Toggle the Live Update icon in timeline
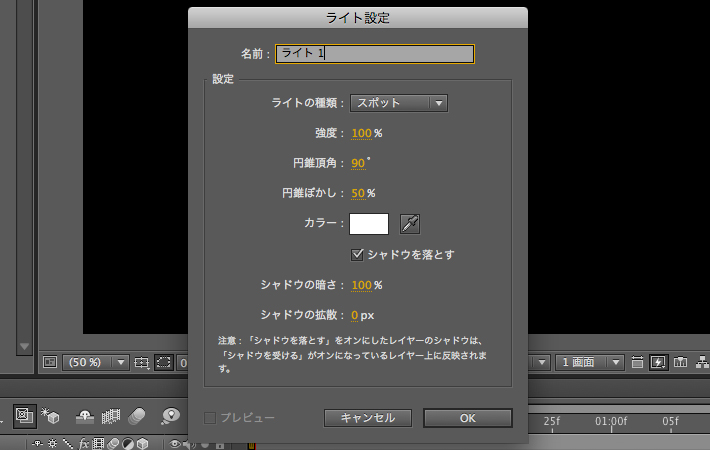Image resolution: width=710 pixels, height=450 pixels. 26,415
